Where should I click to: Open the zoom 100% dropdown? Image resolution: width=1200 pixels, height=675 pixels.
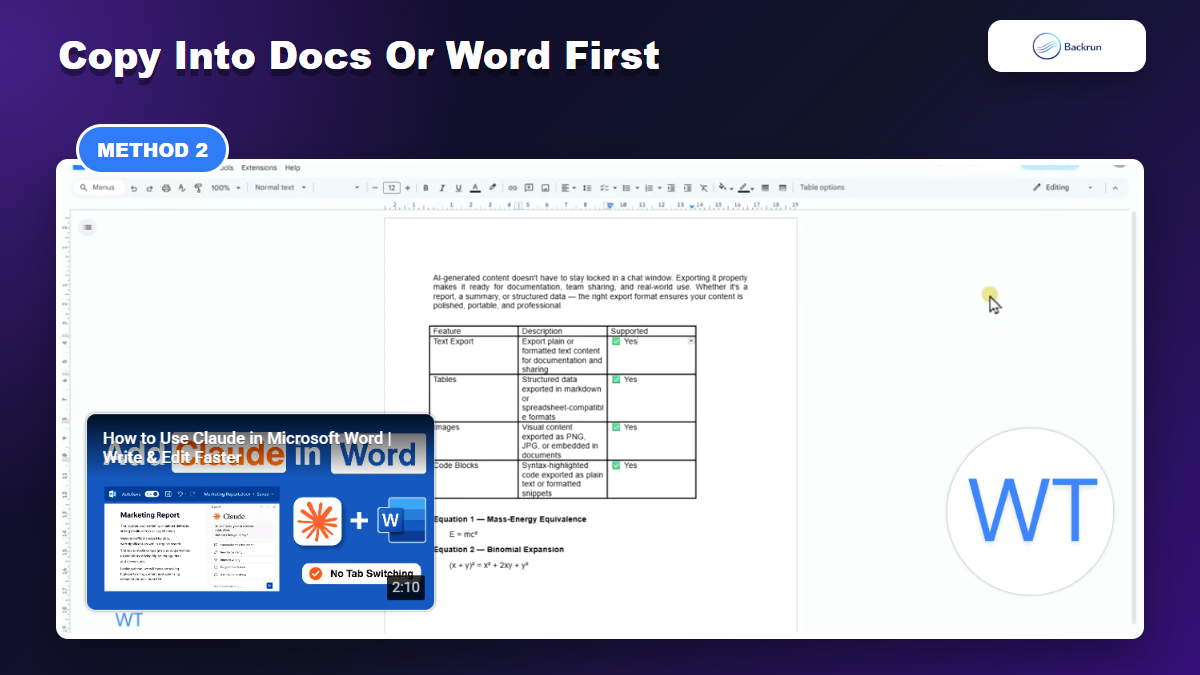click(x=226, y=188)
